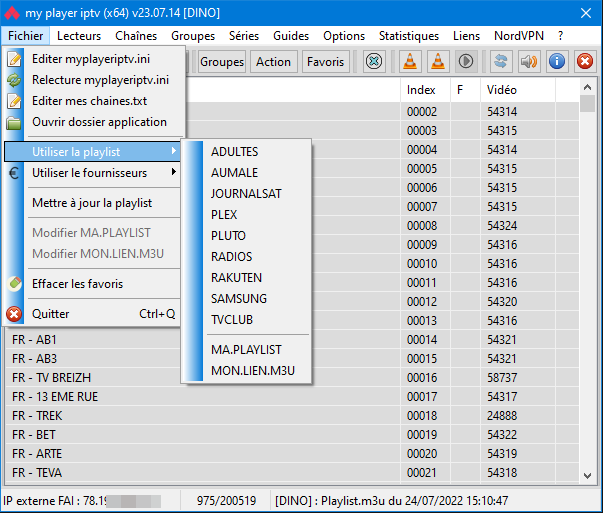Click index cell 00016
This screenshot has height=513, width=603.
coord(425,378)
